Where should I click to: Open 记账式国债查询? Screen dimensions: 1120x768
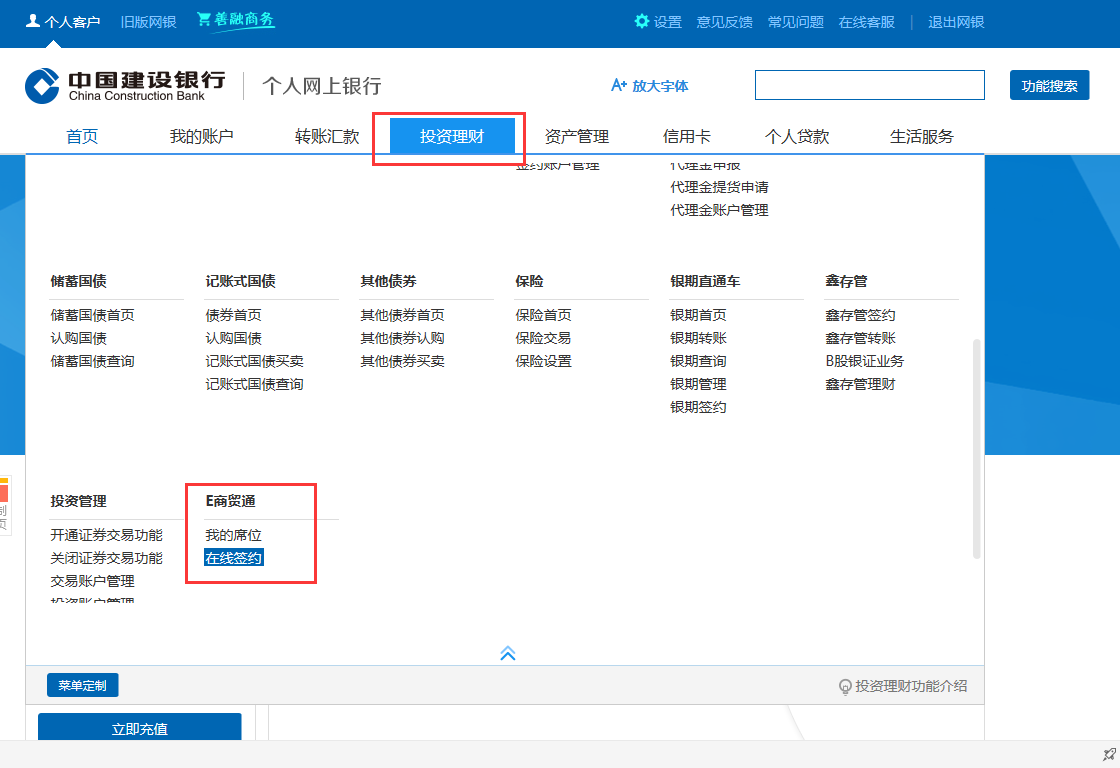click(254, 384)
